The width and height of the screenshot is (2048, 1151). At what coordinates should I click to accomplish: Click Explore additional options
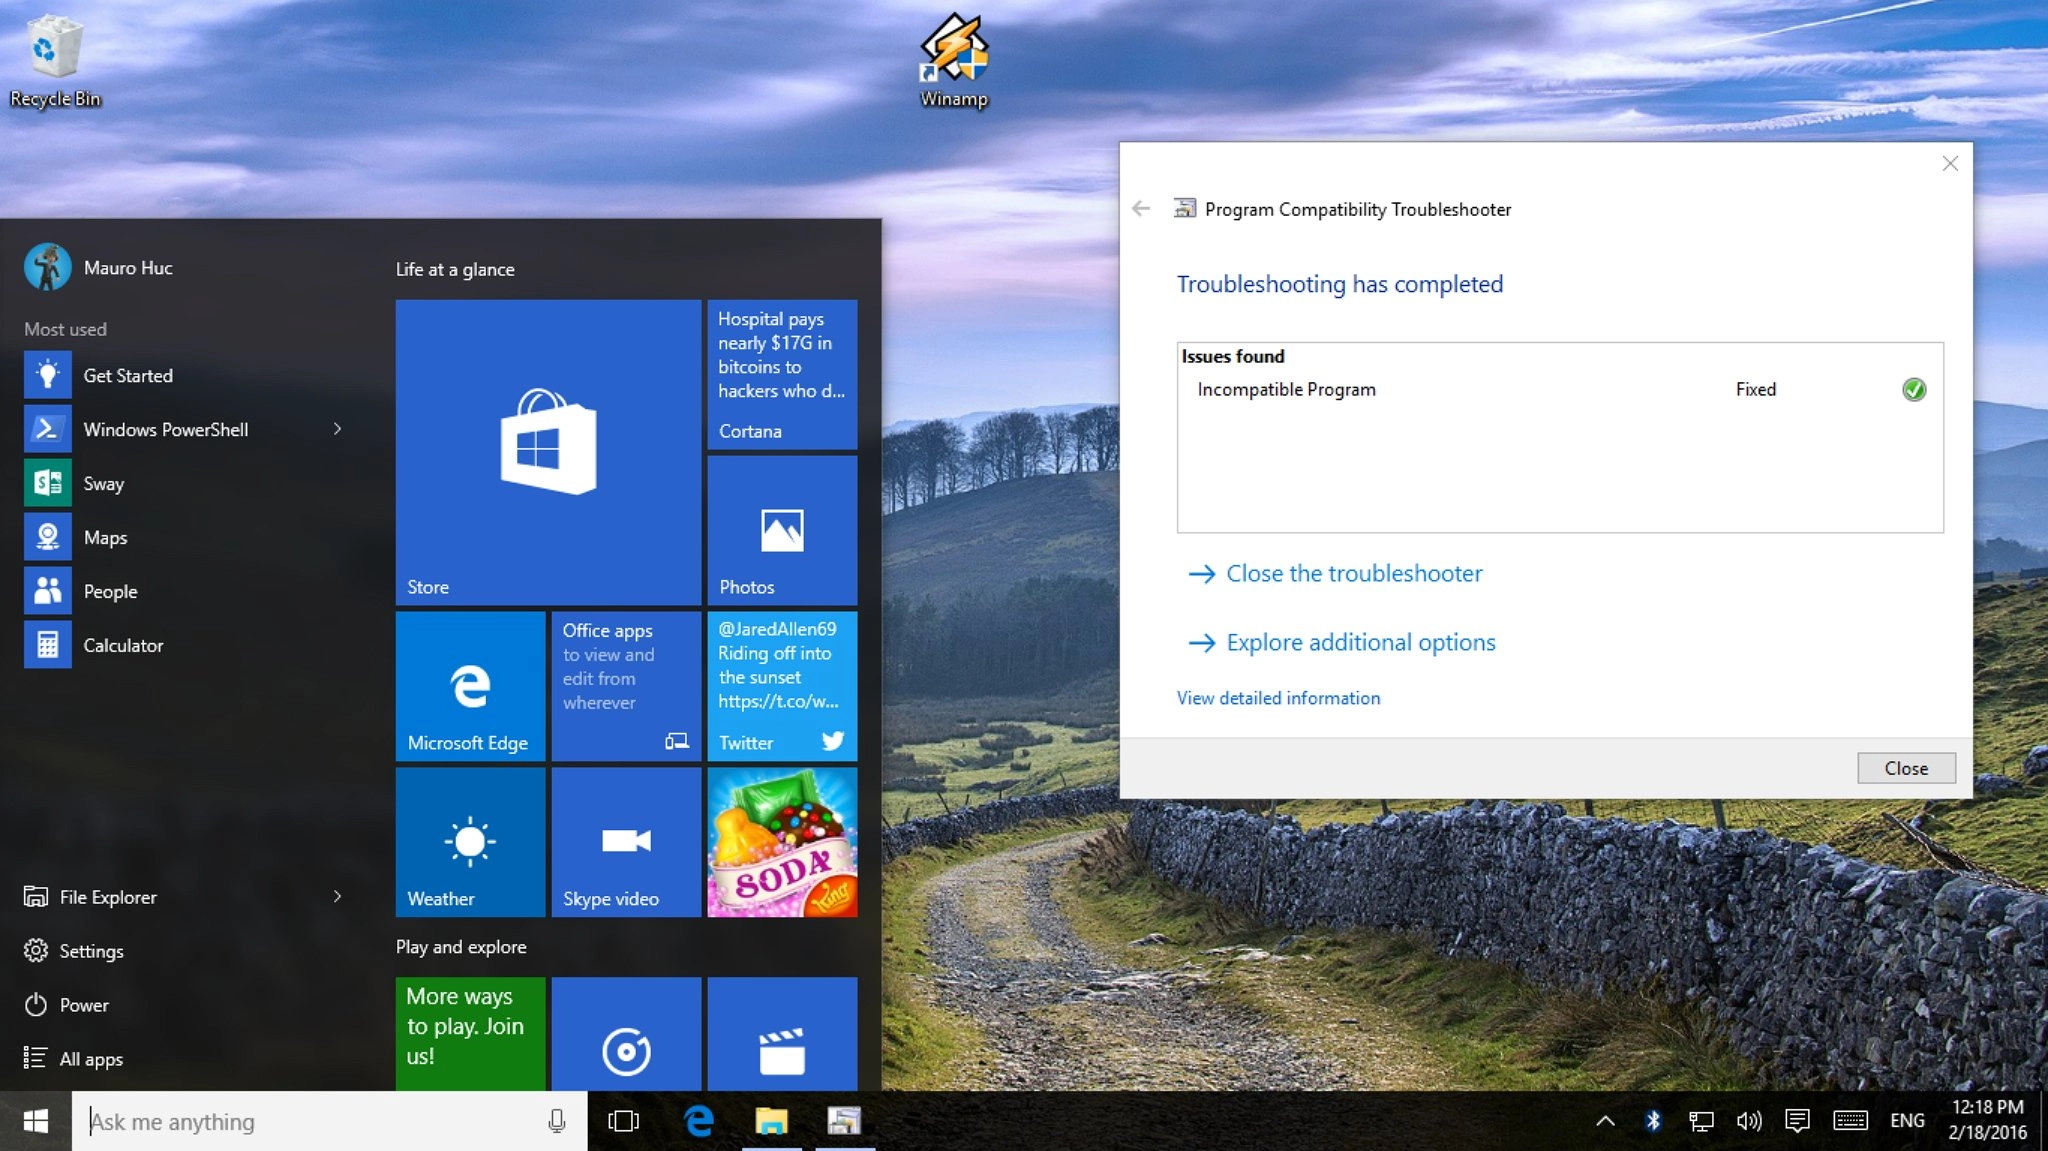(x=1360, y=643)
